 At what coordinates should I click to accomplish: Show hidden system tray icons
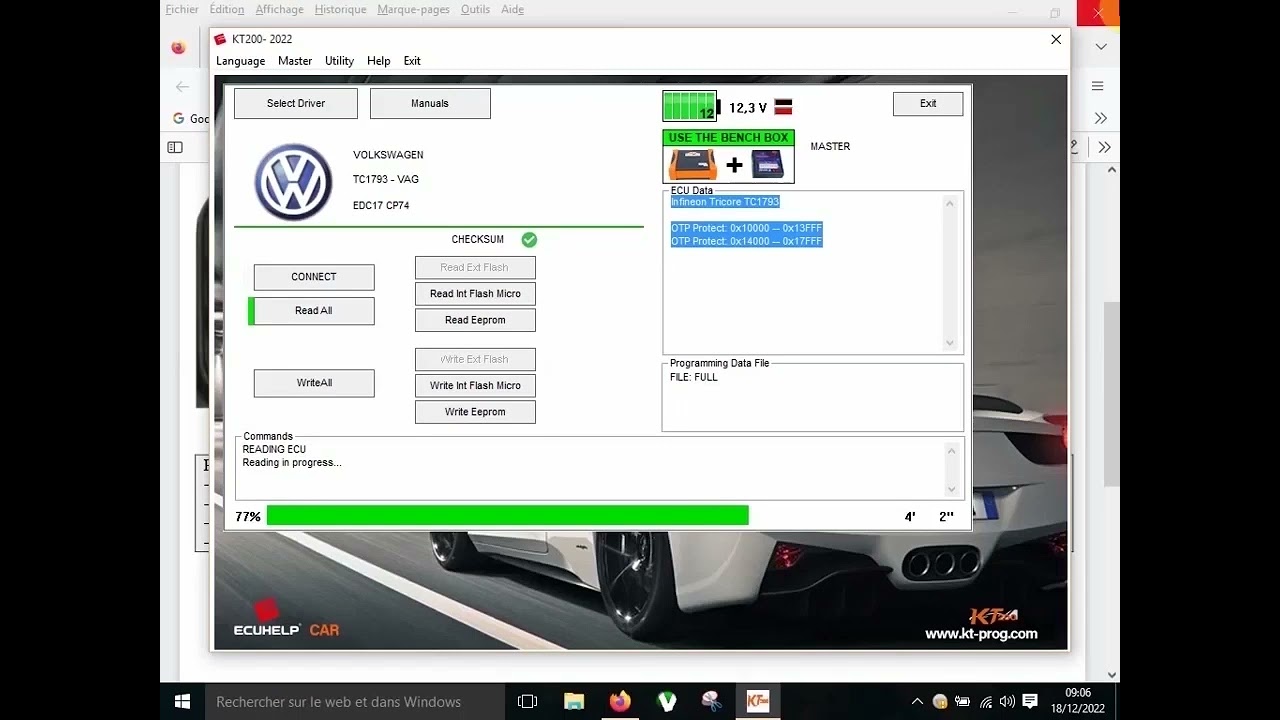(917, 702)
